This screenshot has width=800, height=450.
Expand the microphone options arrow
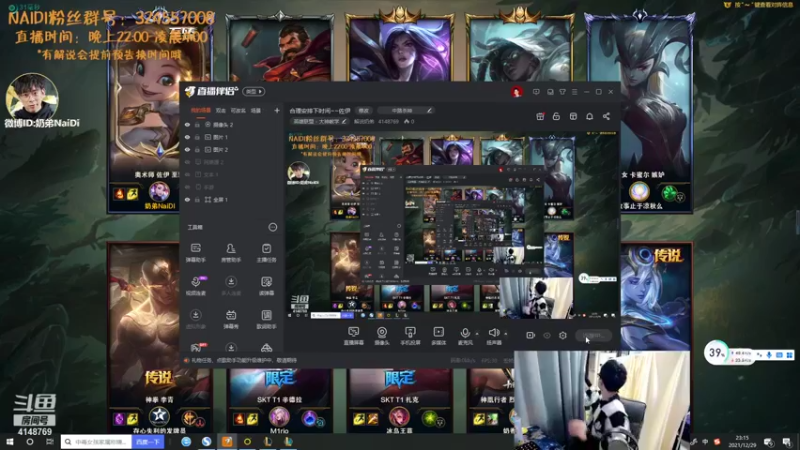pyautogui.click(x=477, y=334)
